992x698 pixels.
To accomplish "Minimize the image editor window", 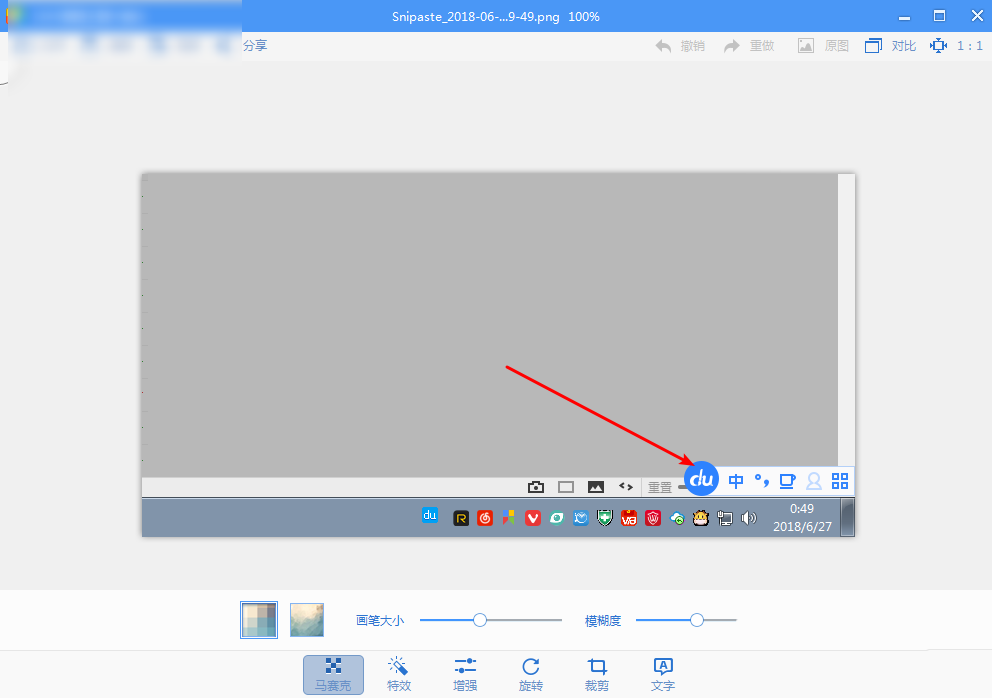I will [905, 15].
